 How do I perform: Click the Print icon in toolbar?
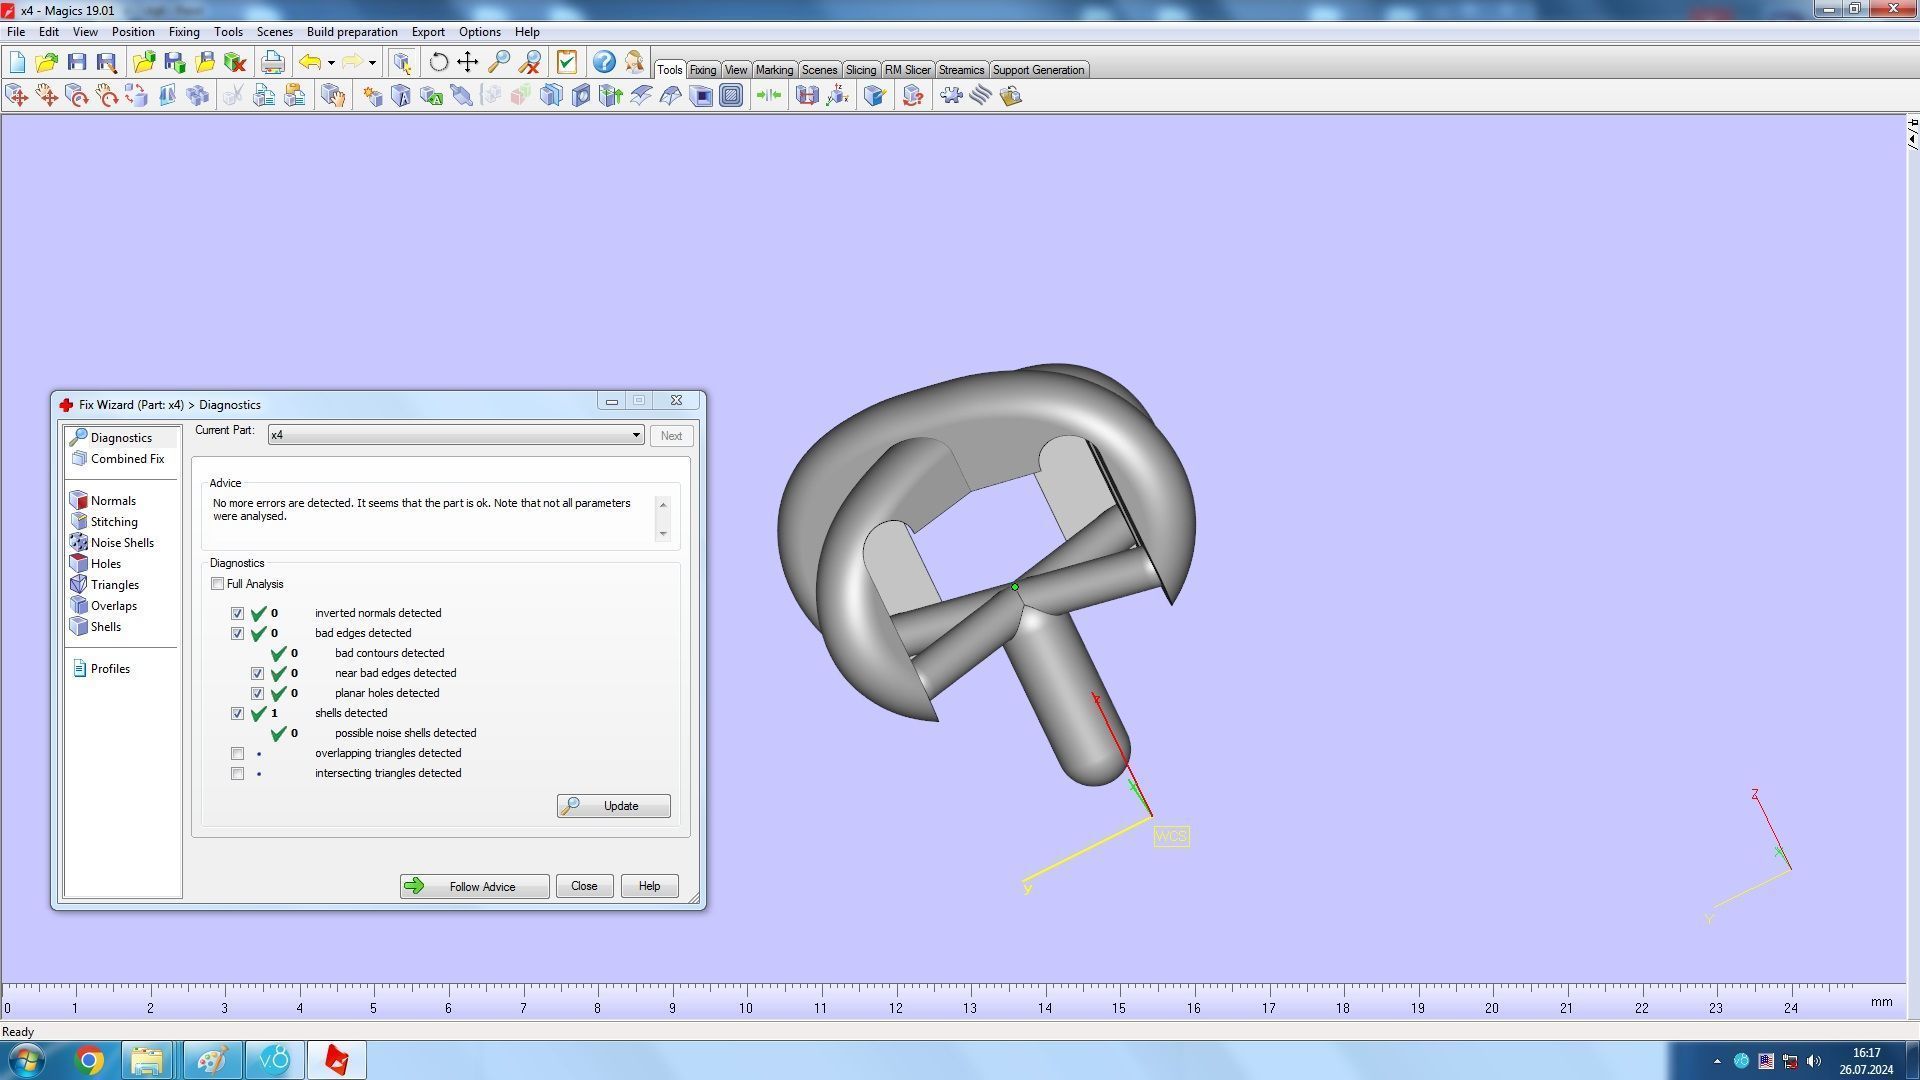pyautogui.click(x=272, y=63)
